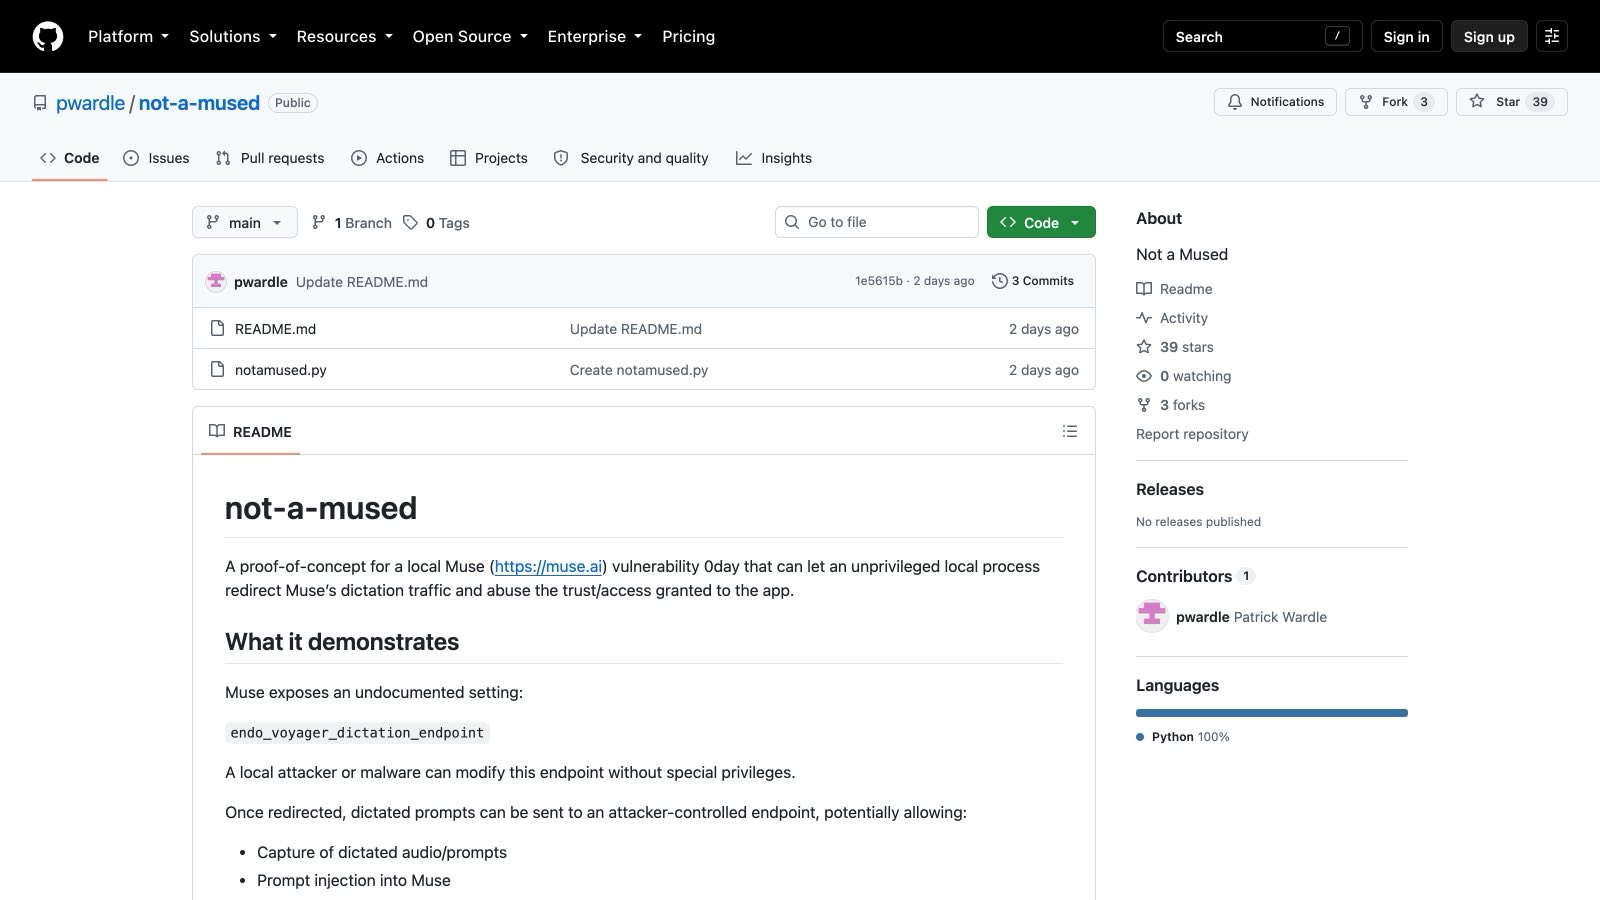Click Report repository link
The height and width of the screenshot is (900, 1600).
(1192, 434)
